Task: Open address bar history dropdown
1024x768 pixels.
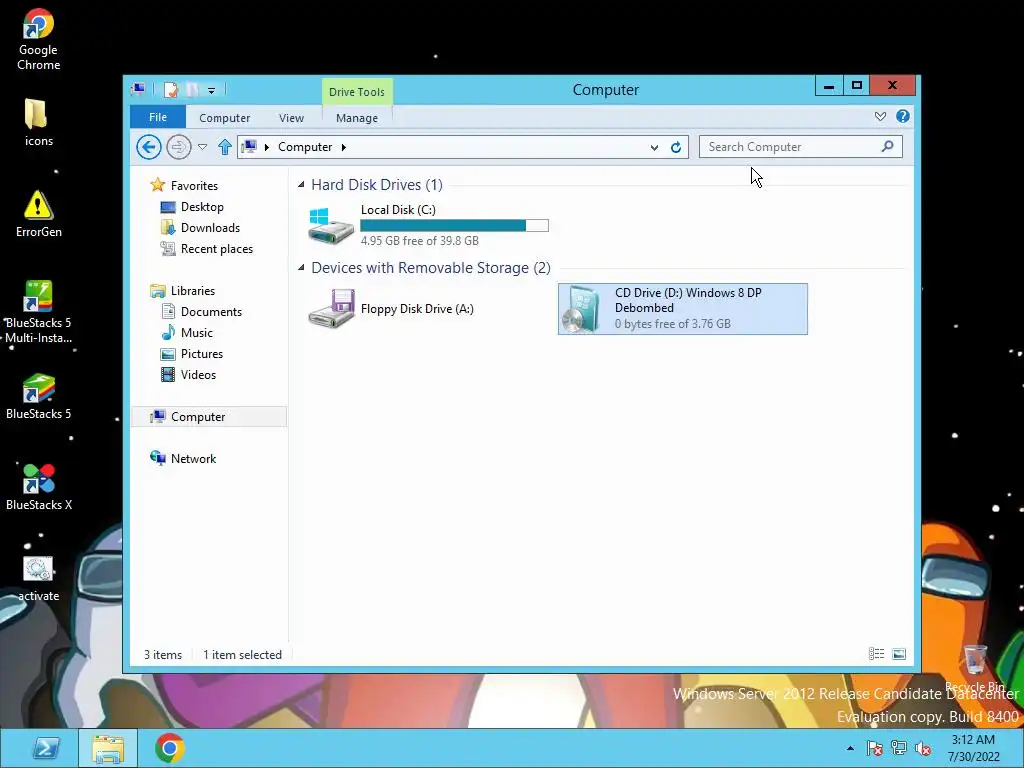Action: coord(654,148)
